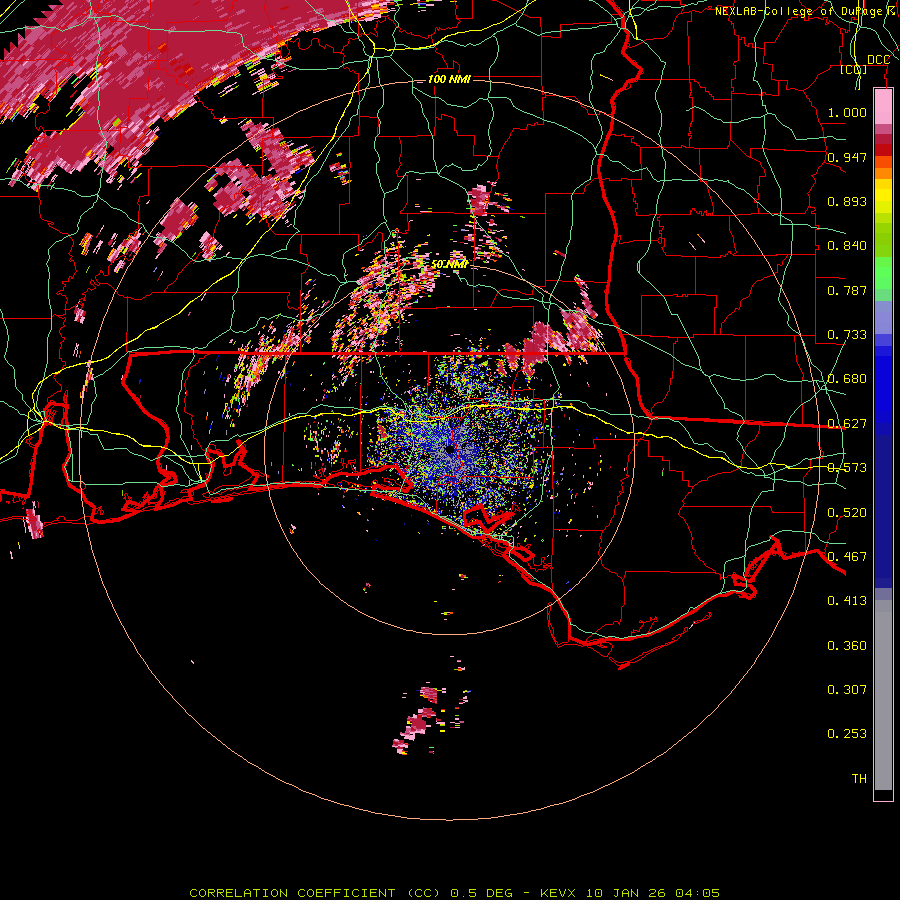The width and height of the screenshot is (900, 900).
Task: Click the 0.307 value on the color scale
Action: (x=847, y=690)
